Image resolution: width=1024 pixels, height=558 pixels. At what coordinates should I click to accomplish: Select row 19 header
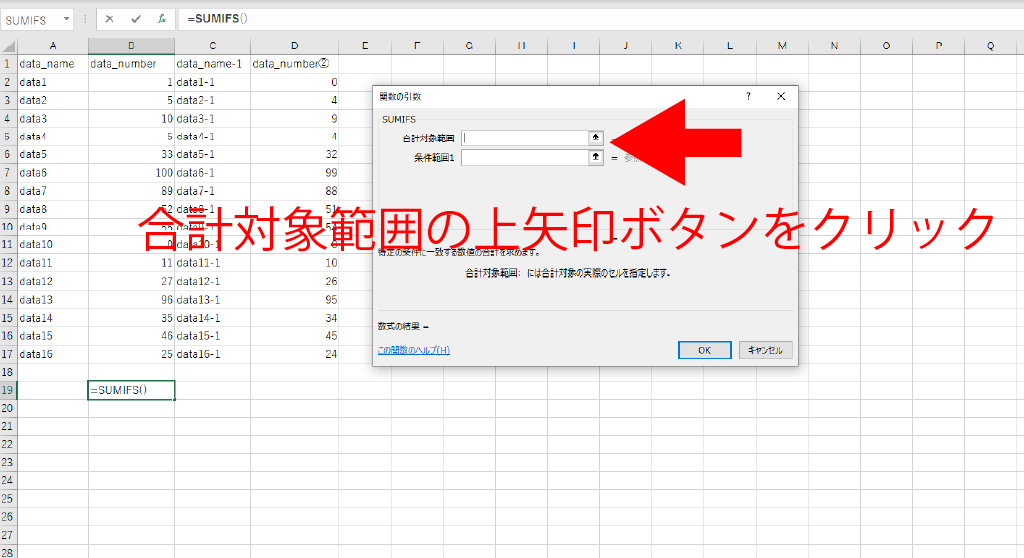tap(9, 390)
